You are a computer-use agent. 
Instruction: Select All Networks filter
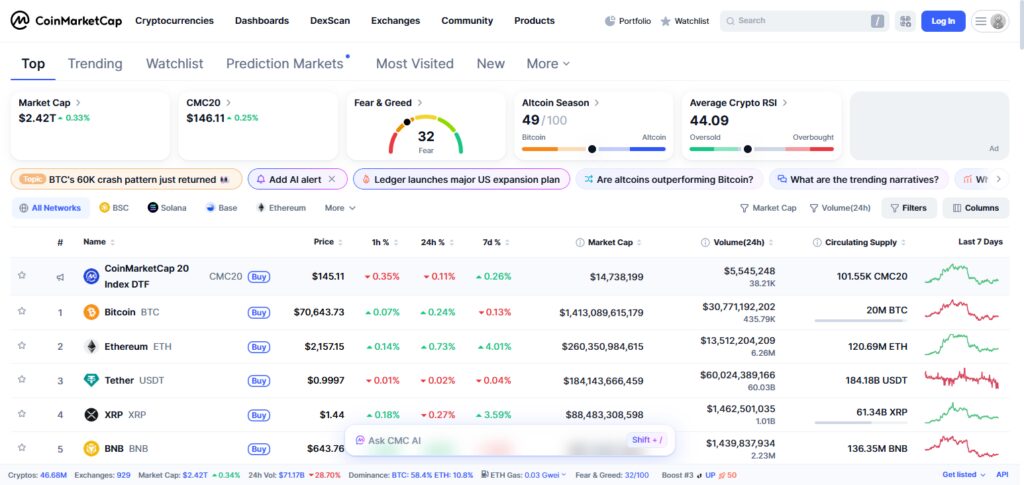[x=50, y=208]
